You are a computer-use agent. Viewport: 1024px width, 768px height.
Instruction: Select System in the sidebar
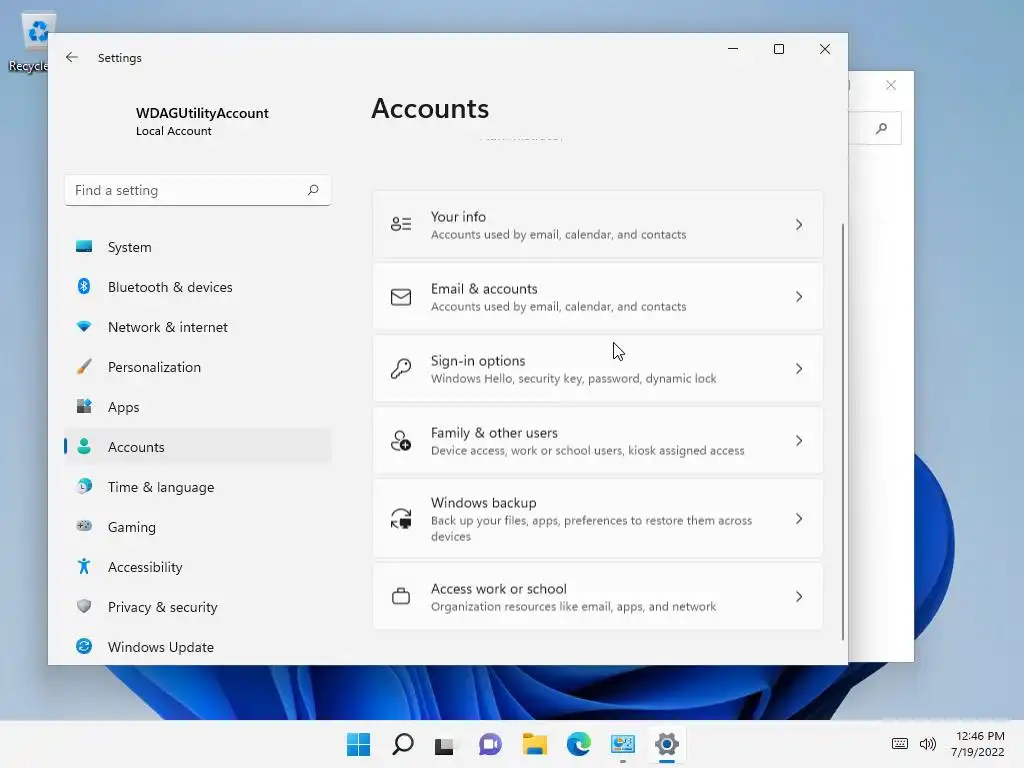click(x=198, y=247)
